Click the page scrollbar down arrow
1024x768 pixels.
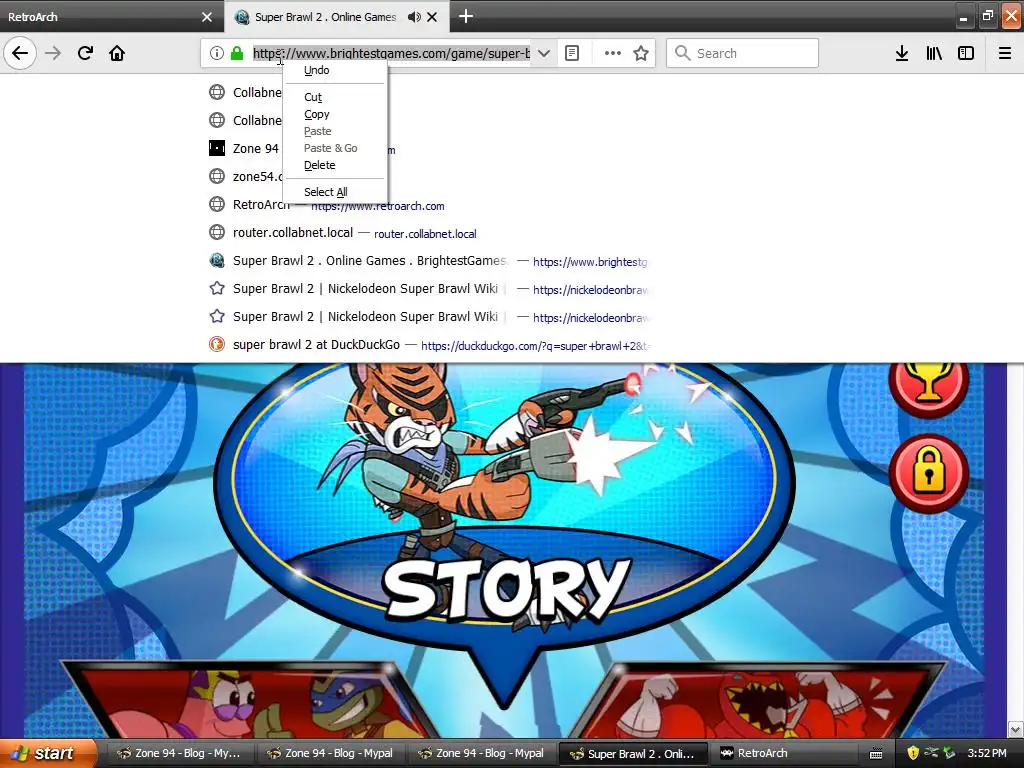(1016, 729)
